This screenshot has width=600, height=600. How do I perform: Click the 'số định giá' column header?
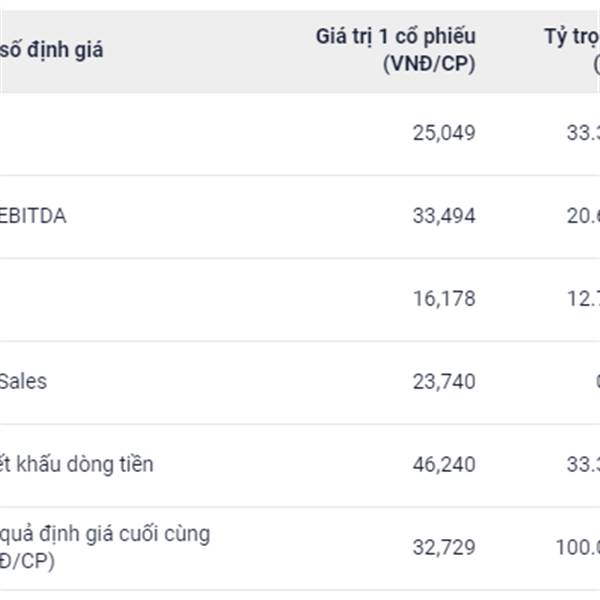51,50
